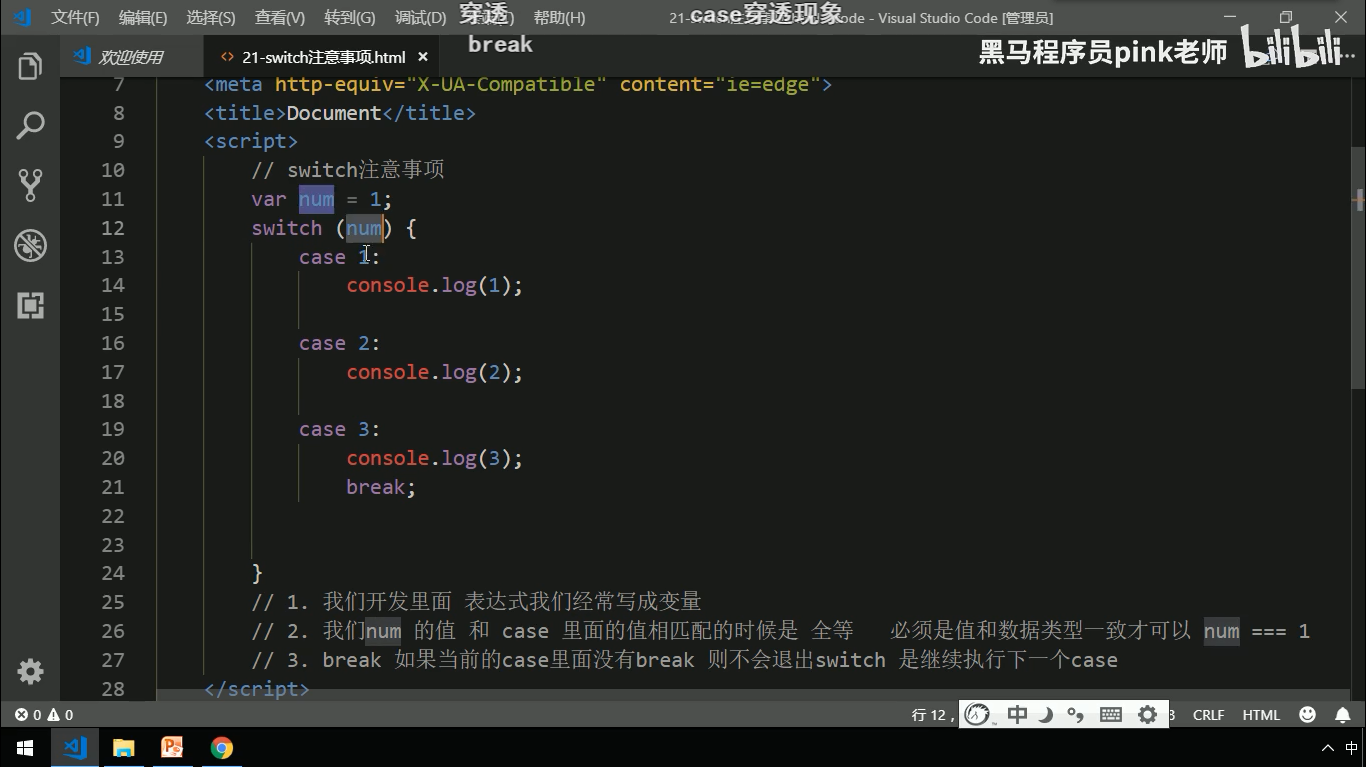Screen dimensions: 1366x767
Task: Change the HTML language mode
Action: (1261, 715)
